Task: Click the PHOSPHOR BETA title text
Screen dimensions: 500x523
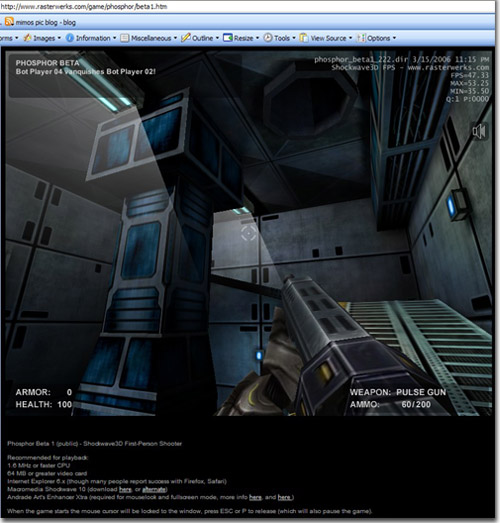Action: click(x=47, y=63)
